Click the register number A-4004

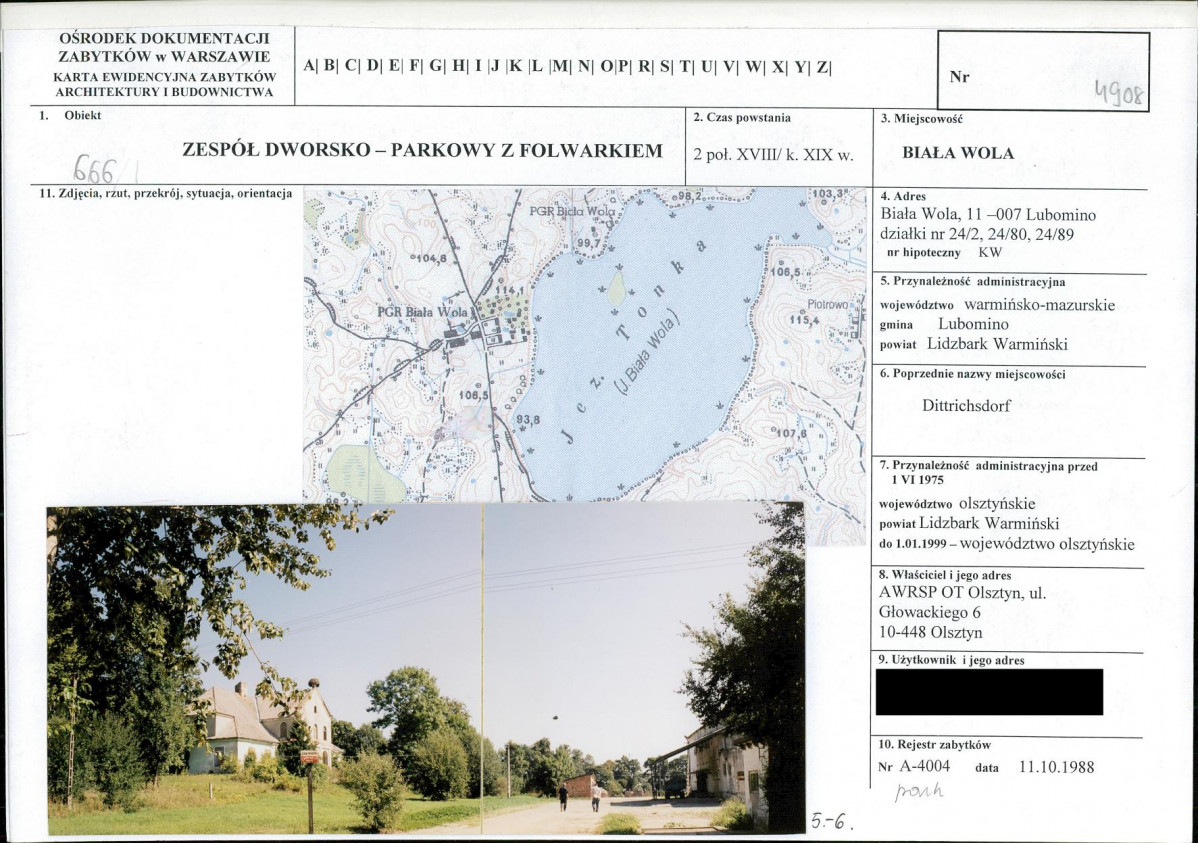pyautogui.click(x=924, y=767)
